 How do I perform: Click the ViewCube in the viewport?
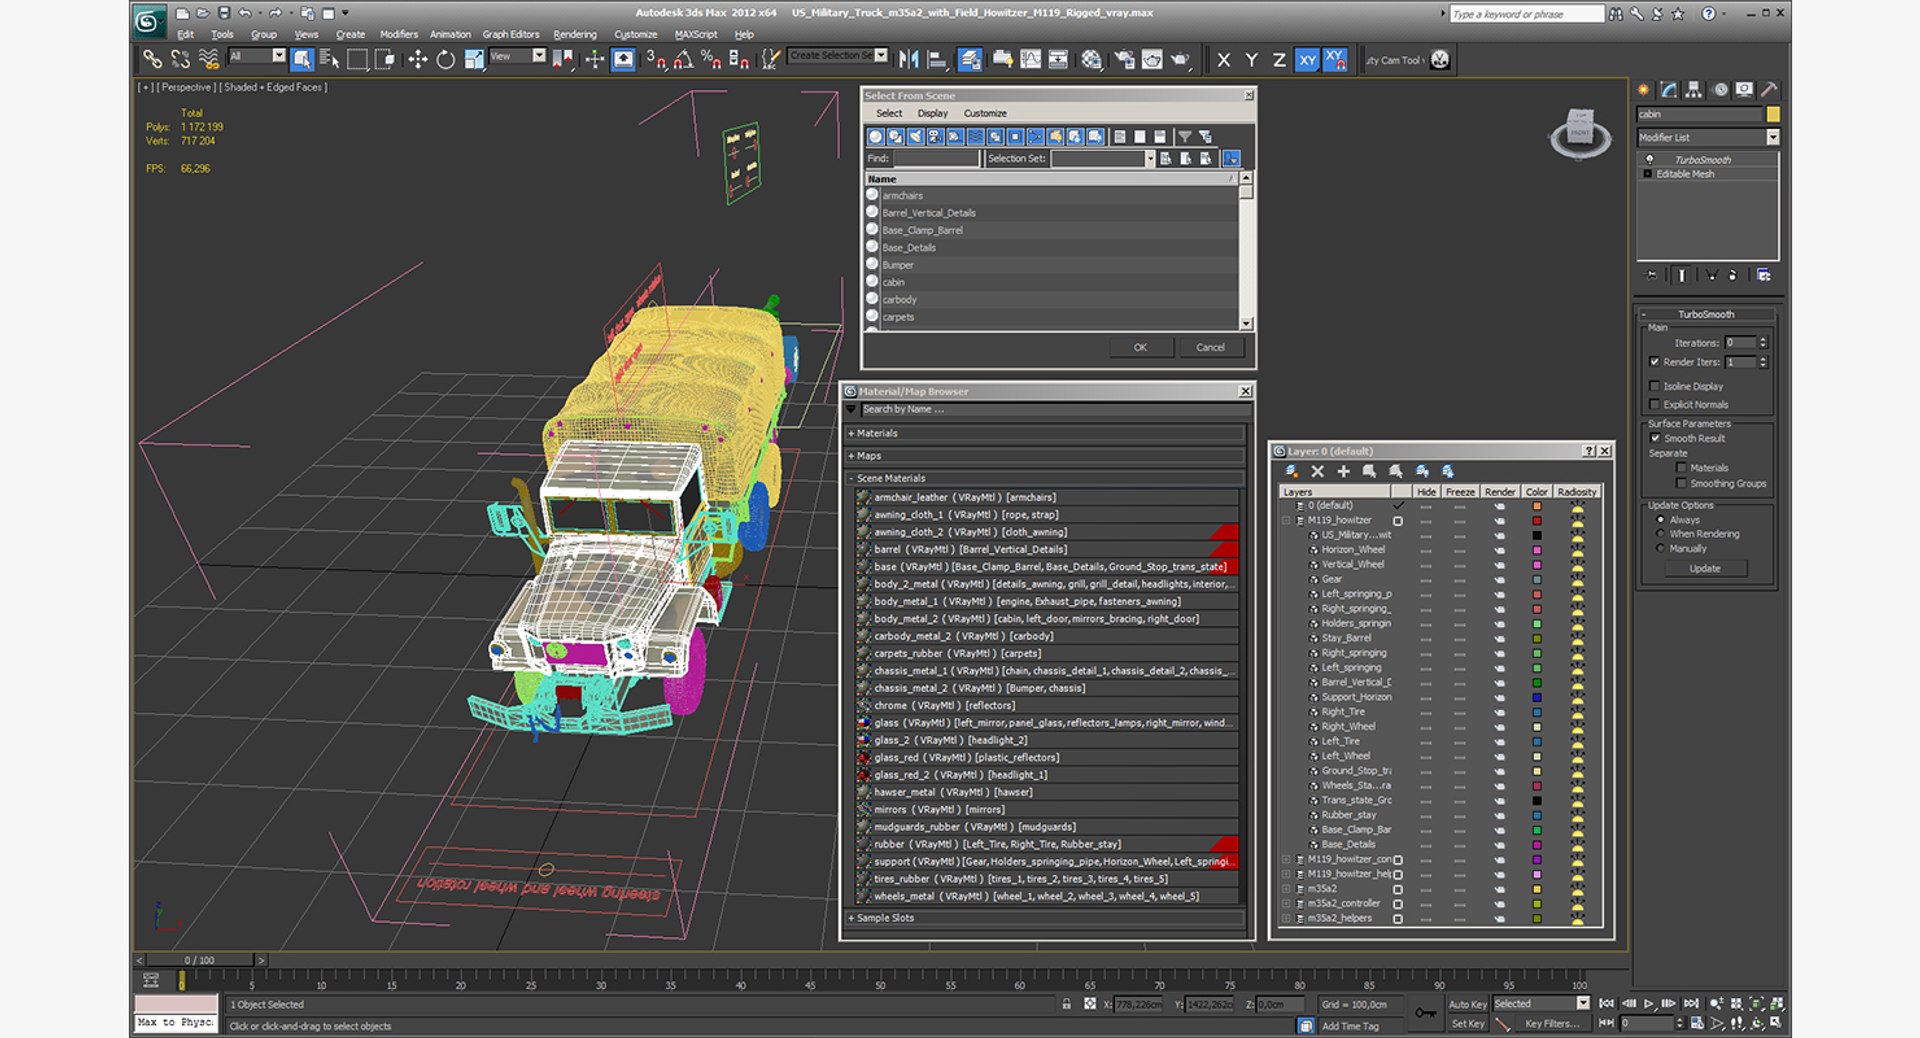point(1580,133)
